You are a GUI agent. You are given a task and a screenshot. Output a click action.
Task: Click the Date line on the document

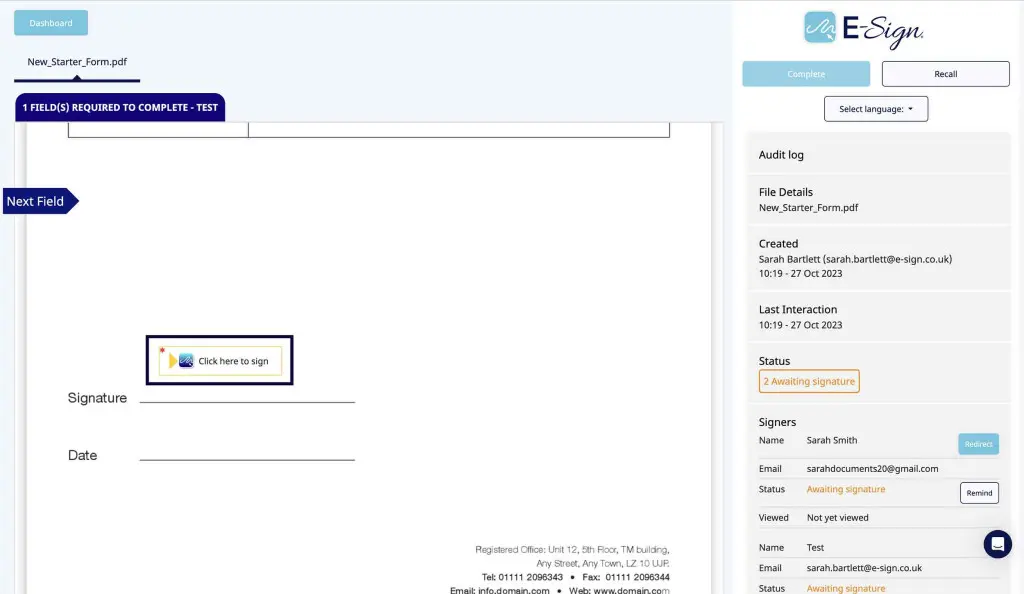[247, 458]
